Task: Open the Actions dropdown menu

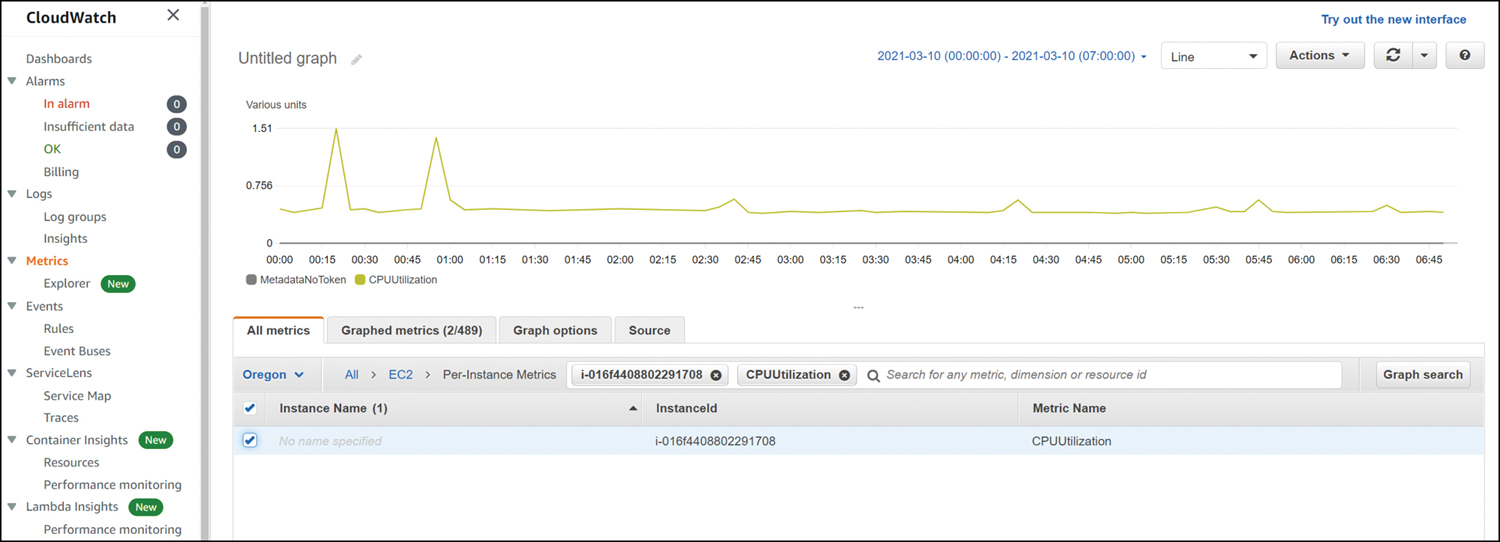Action: 1319,56
